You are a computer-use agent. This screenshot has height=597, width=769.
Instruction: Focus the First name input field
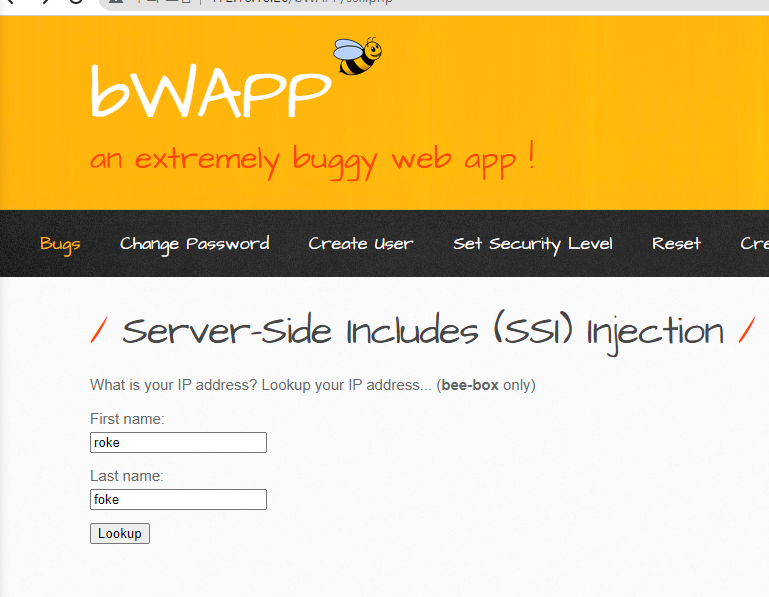pos(179,442)
